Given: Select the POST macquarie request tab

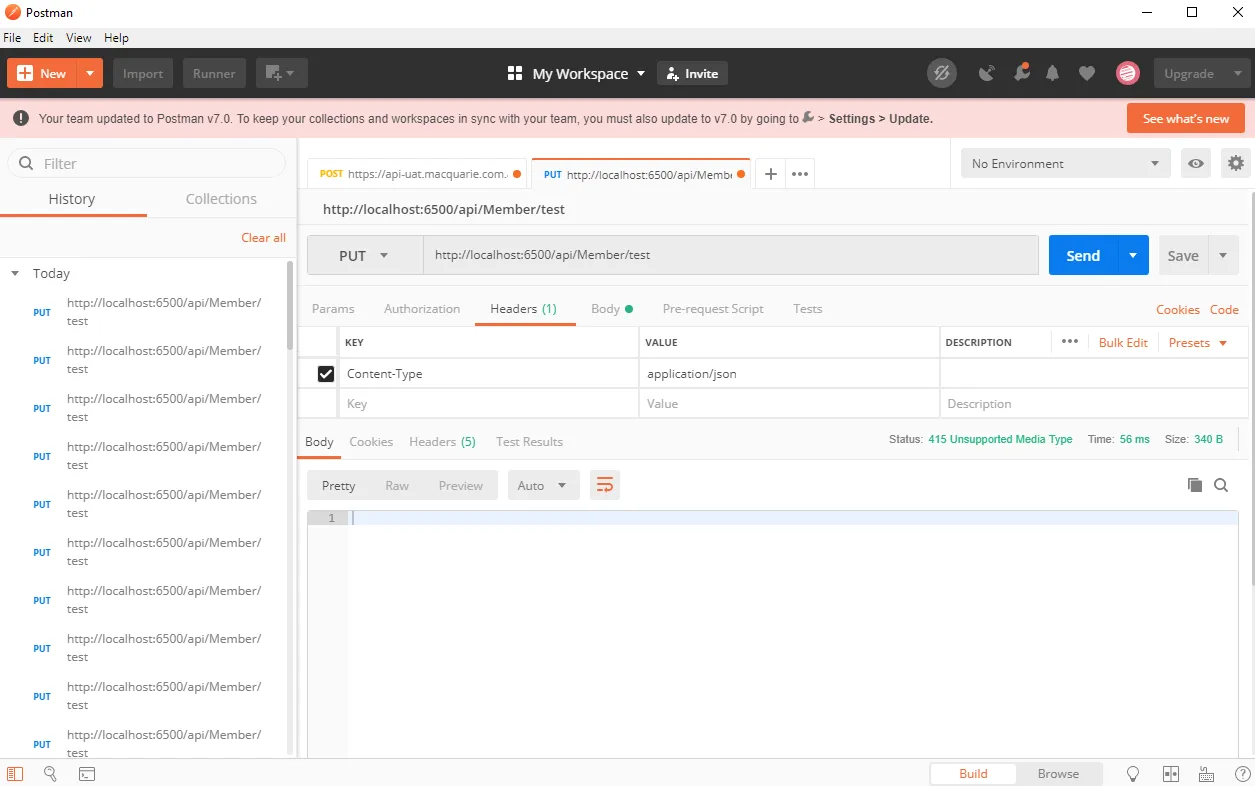Looking at the screenshot, I should [x=418, y=174].
